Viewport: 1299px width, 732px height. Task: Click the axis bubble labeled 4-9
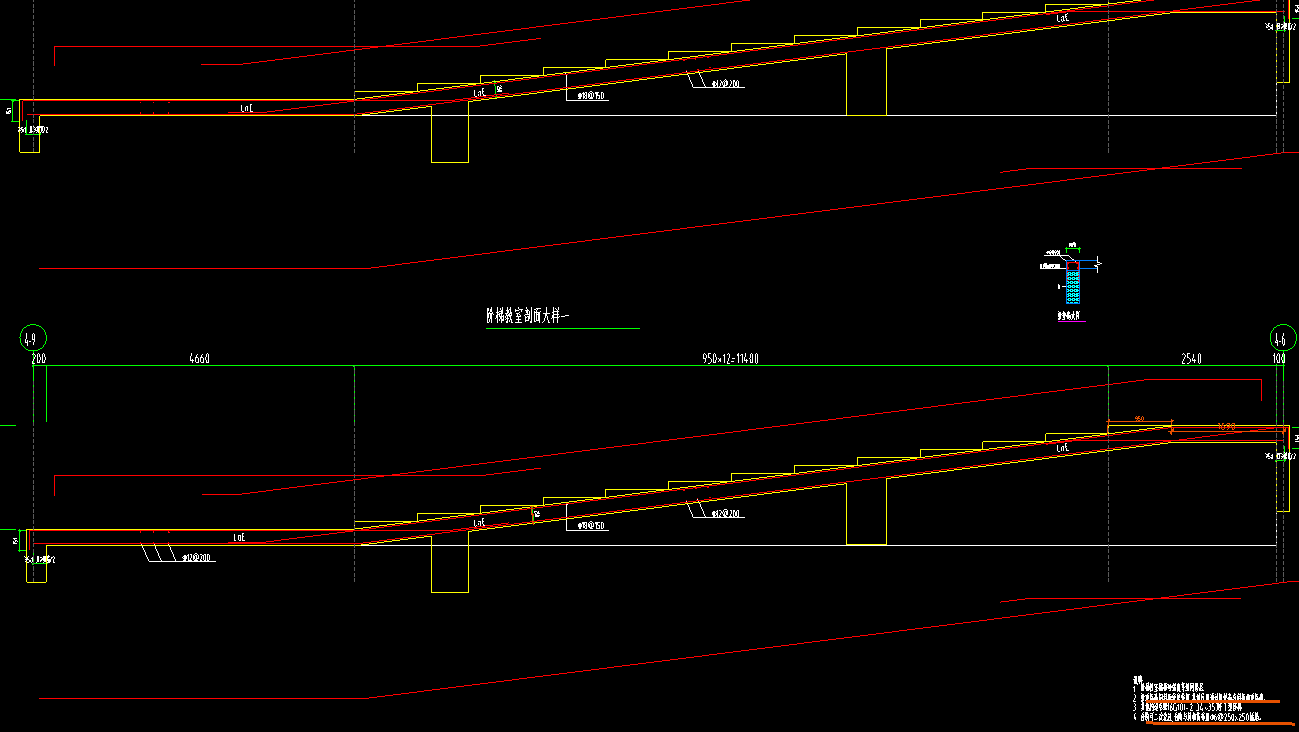[x=33, y=338]
